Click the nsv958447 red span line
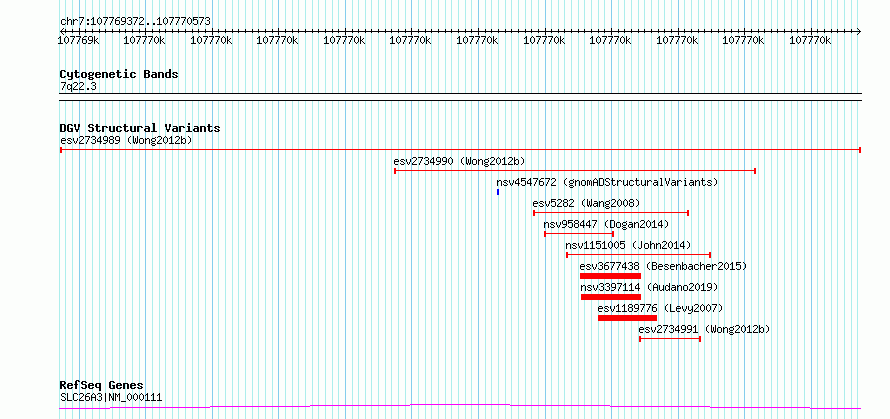The width and height of the screenshot is (890, 419). pos(579,234)
